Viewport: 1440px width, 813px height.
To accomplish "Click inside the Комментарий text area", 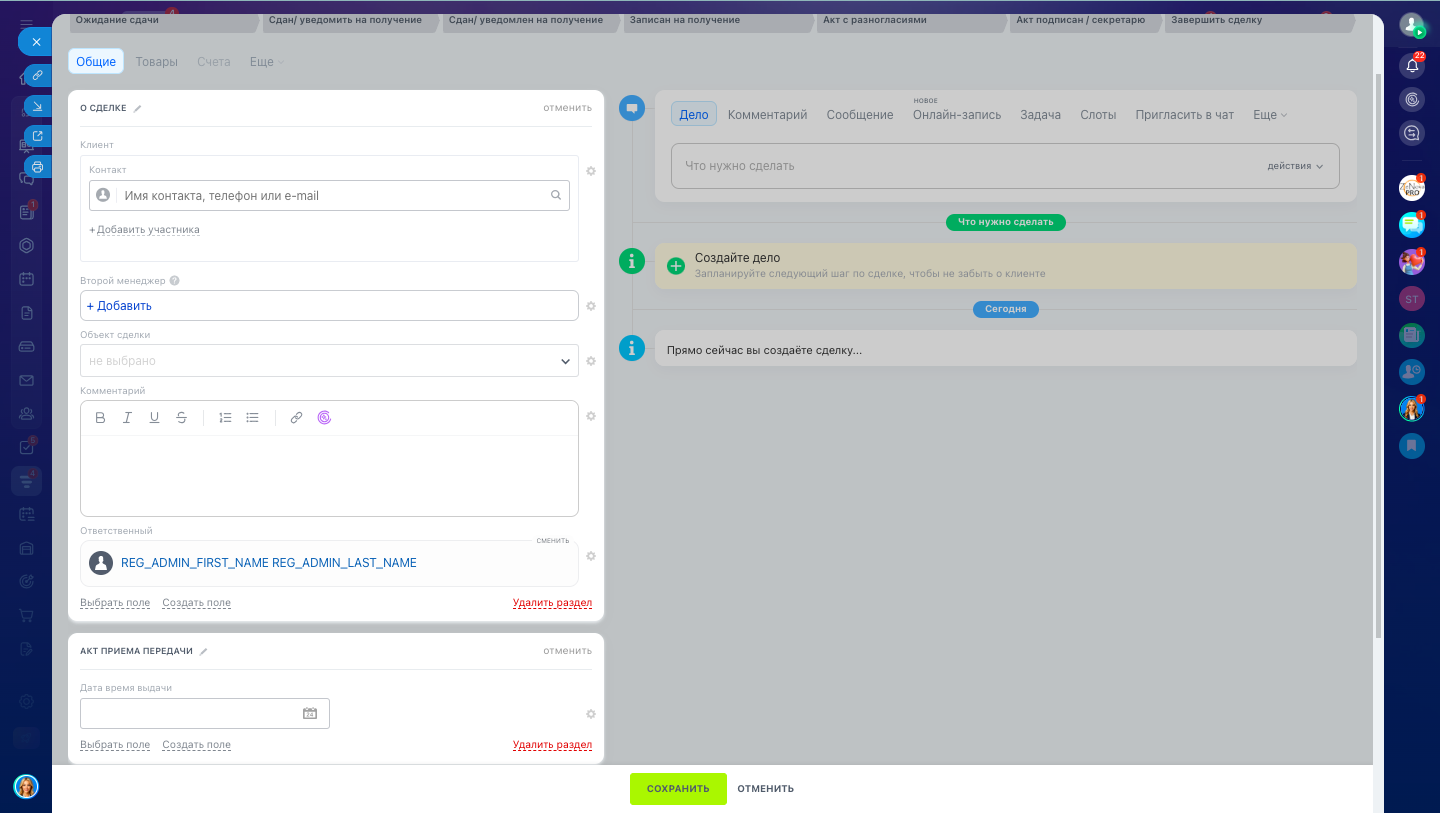I will click(x=329, y=476).
